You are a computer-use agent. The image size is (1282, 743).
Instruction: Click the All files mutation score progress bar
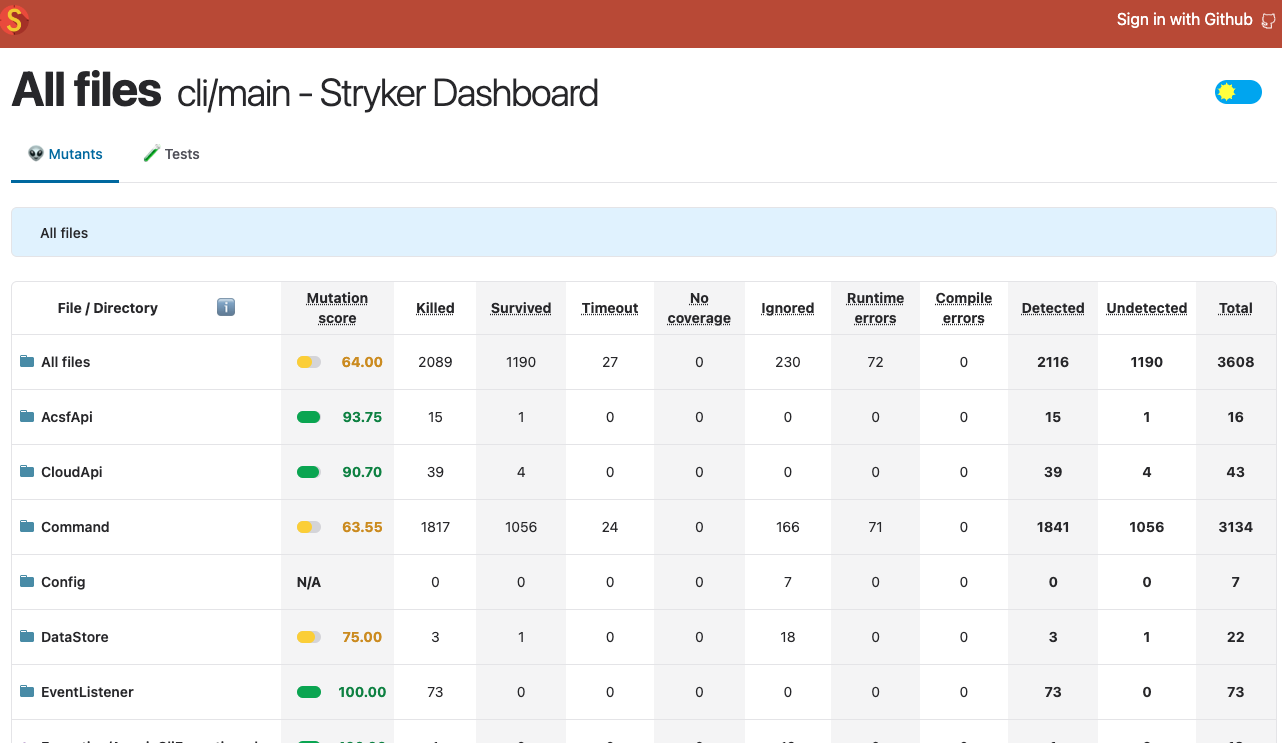[x=309, y=362]
